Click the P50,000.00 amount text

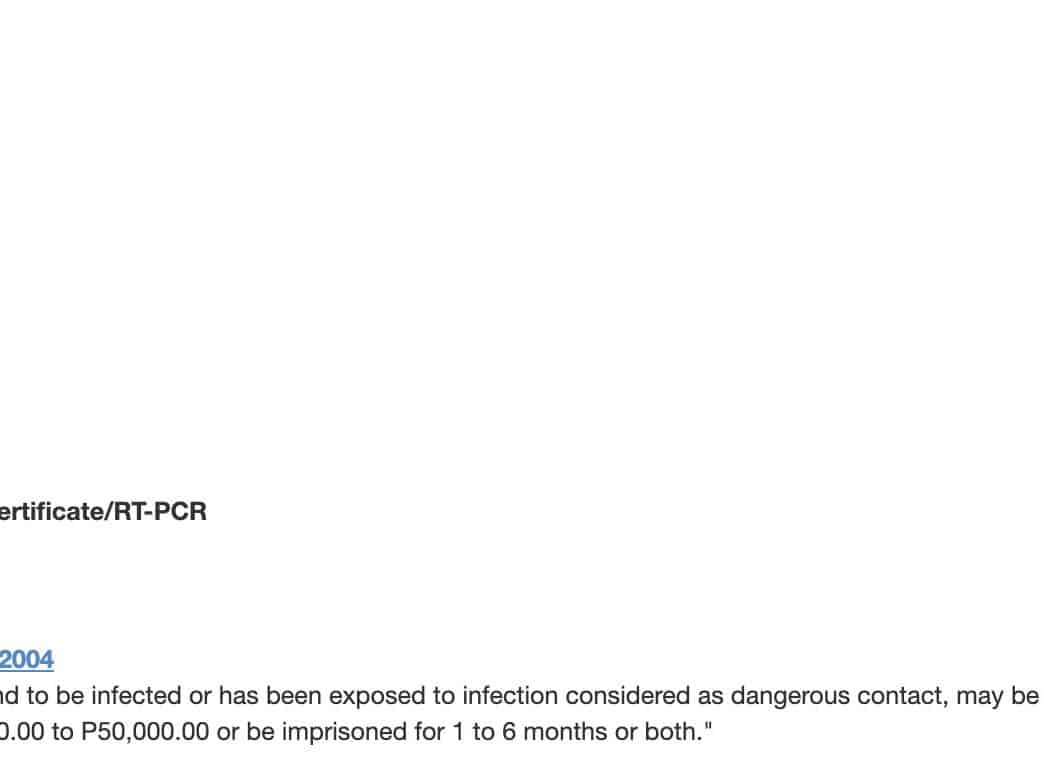tap(145, 732)
